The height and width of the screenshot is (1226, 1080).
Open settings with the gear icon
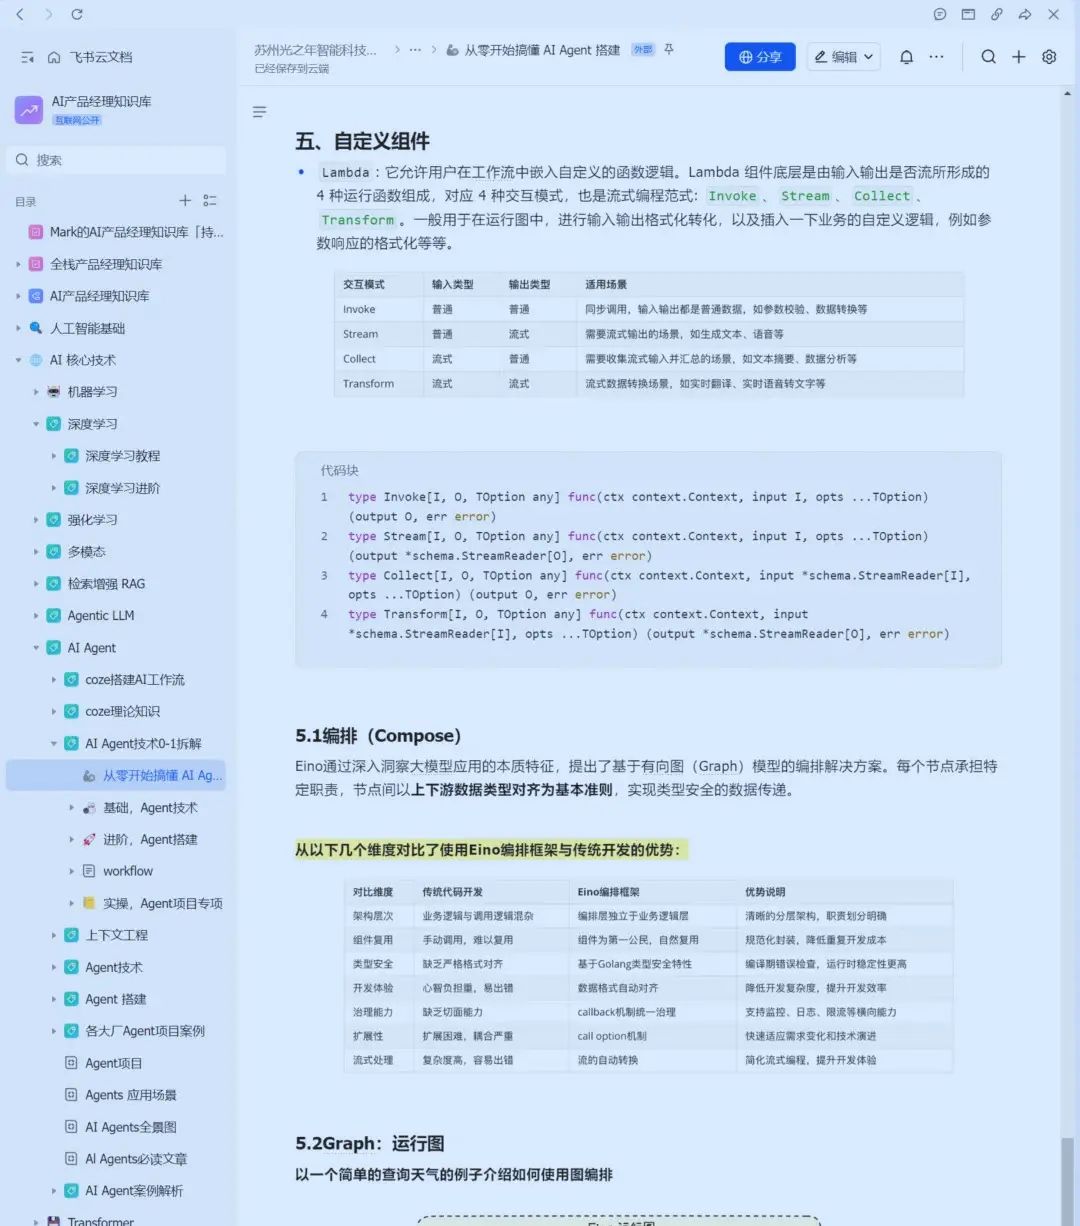[1049, 57]
